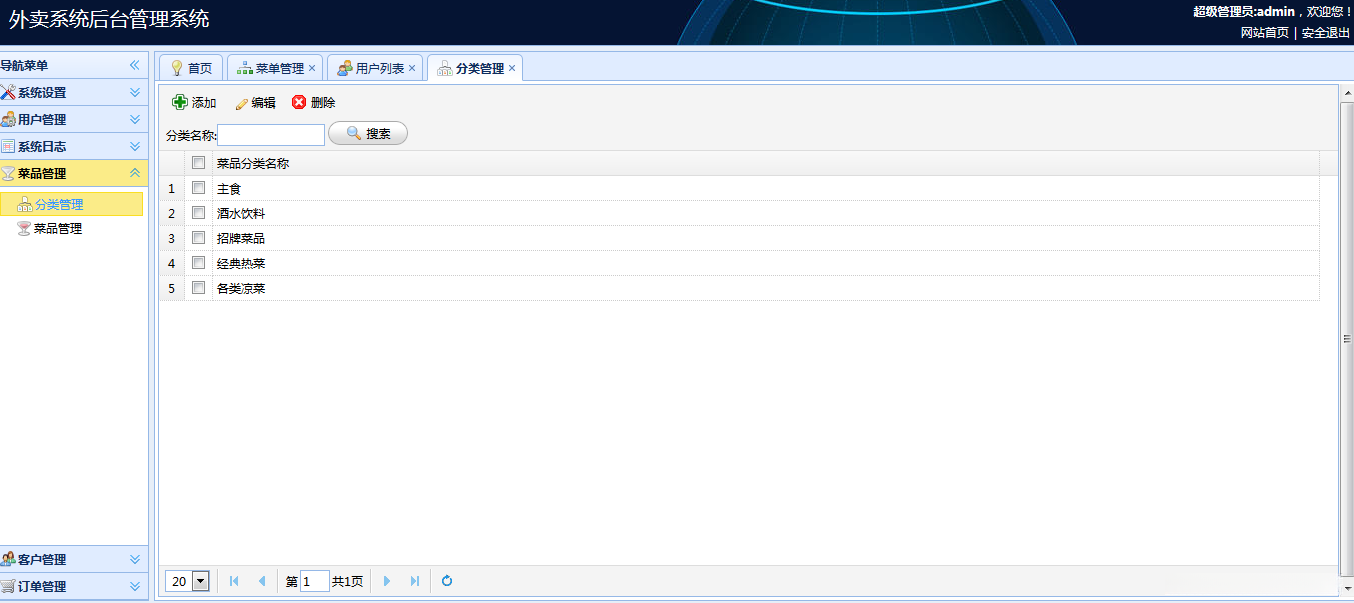Check the box for 主食 row
Viewport: 1354px width, 603px height.
click(198, 188)
